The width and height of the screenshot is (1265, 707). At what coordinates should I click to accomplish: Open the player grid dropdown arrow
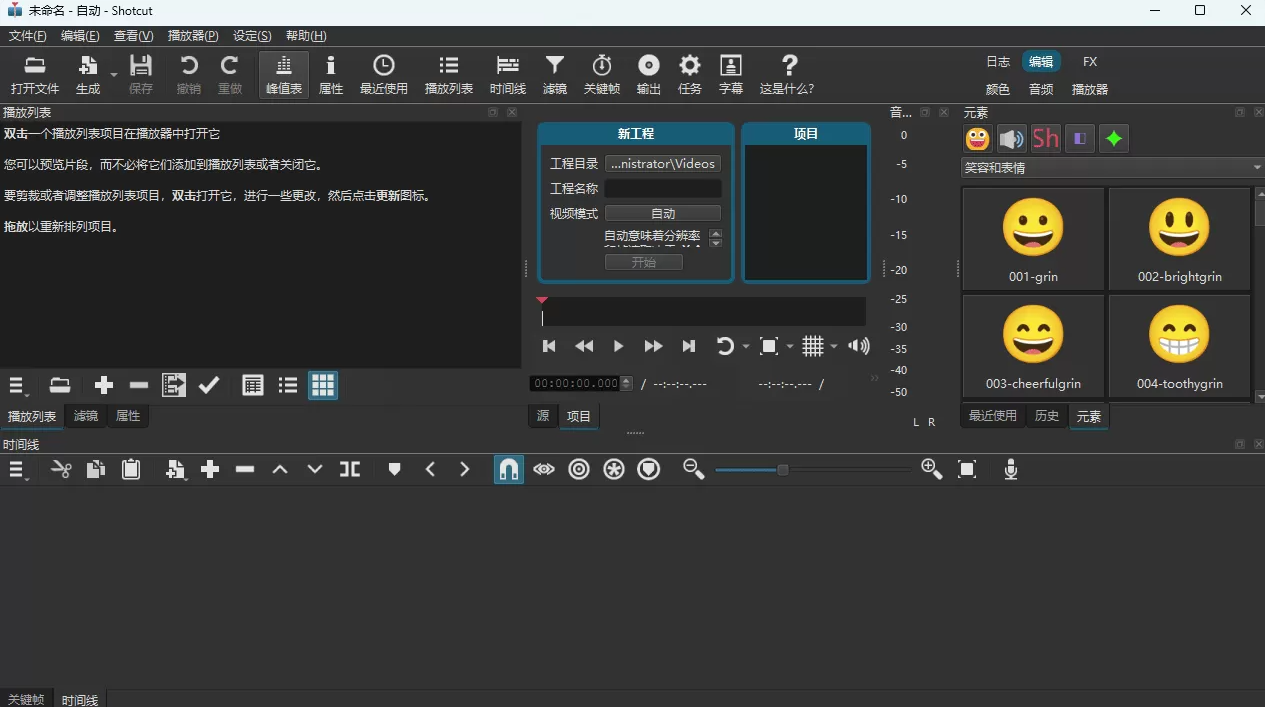pyautogui.click(x=834, y=347)
